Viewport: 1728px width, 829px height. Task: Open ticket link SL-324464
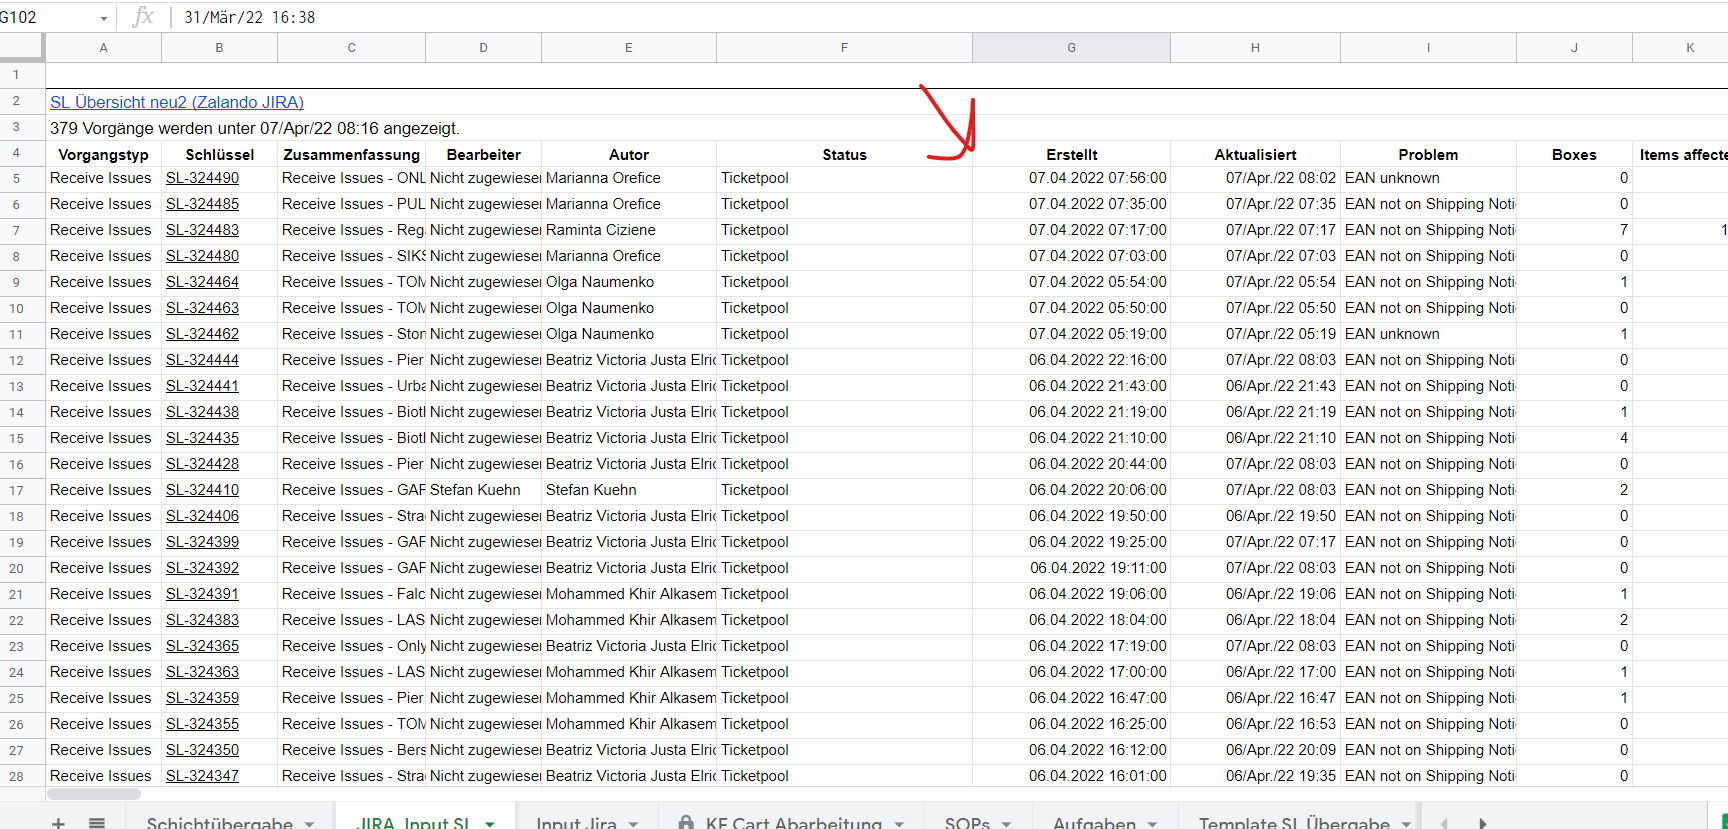click(x=202, y=282)
